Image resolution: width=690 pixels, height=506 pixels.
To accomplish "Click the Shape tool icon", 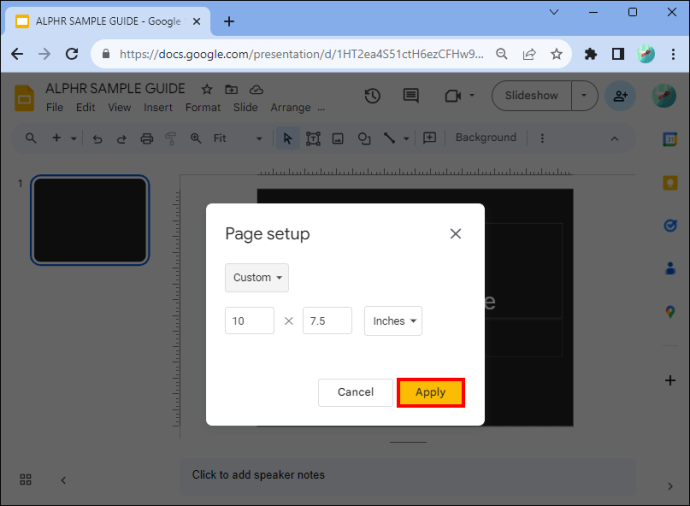I will click(364, 139).
